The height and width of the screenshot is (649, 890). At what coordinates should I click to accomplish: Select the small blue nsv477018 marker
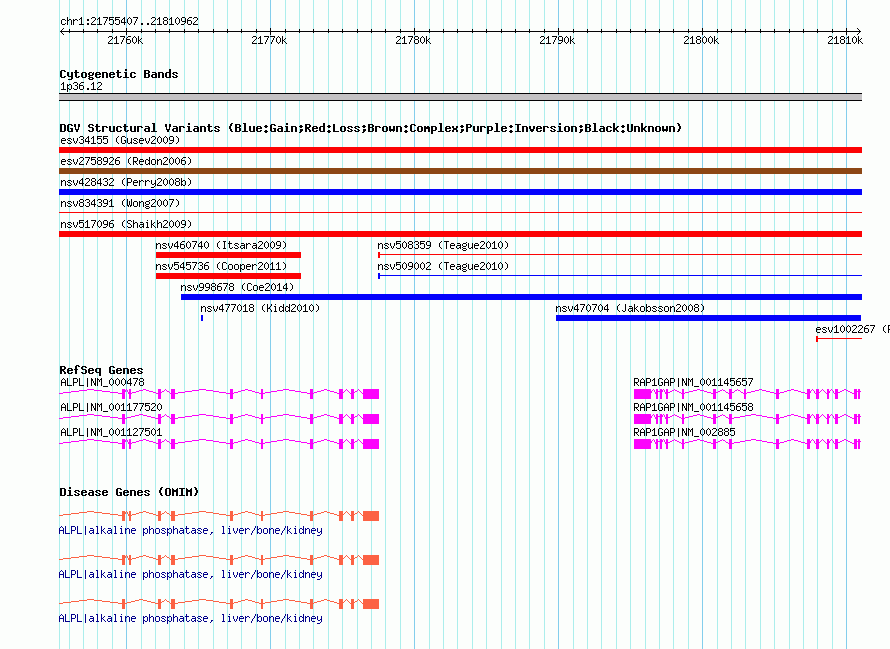[x=201, y=318]
